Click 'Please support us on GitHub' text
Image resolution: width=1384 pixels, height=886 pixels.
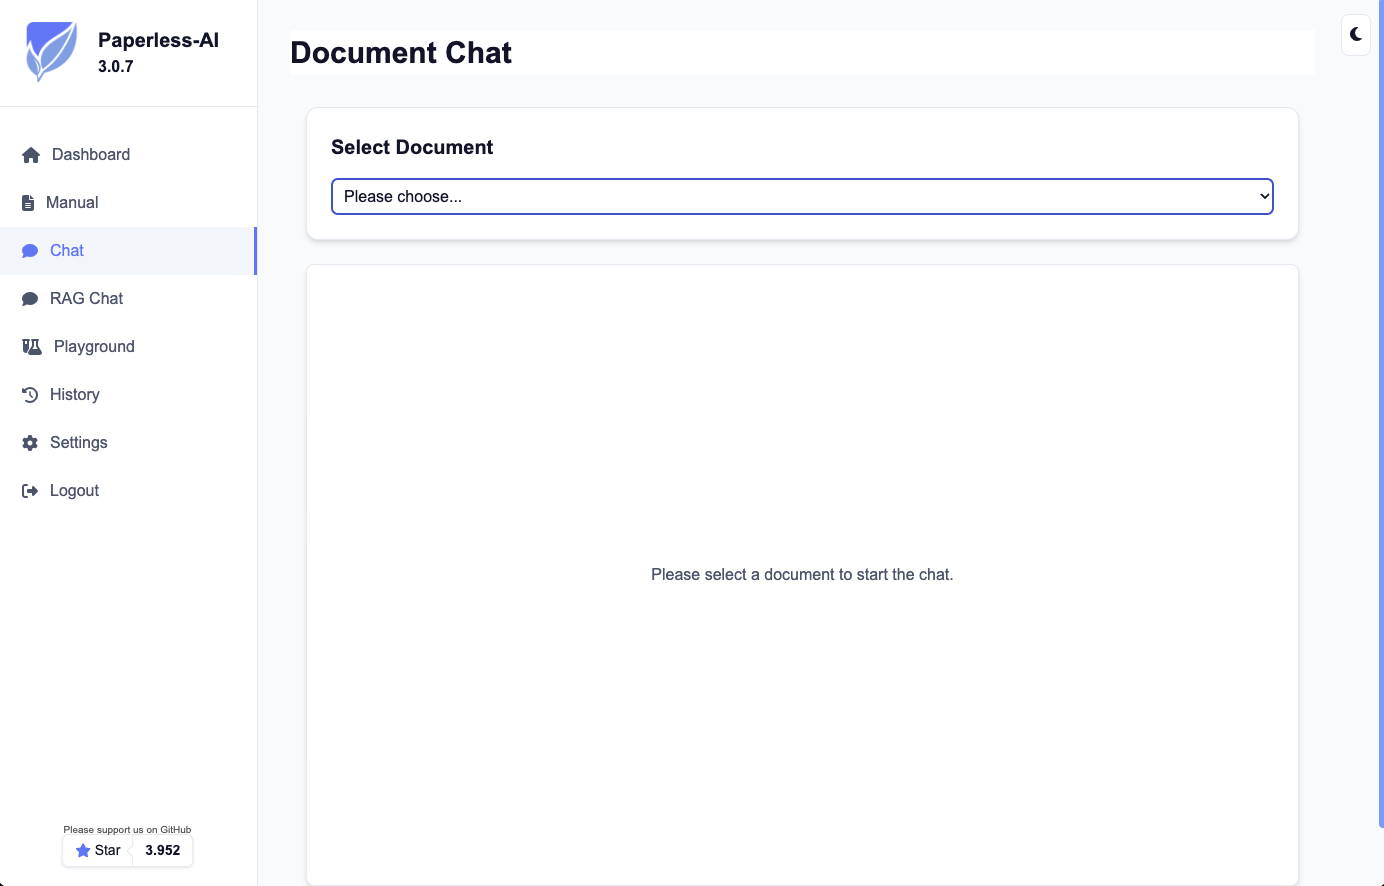(x=127, y=830)
